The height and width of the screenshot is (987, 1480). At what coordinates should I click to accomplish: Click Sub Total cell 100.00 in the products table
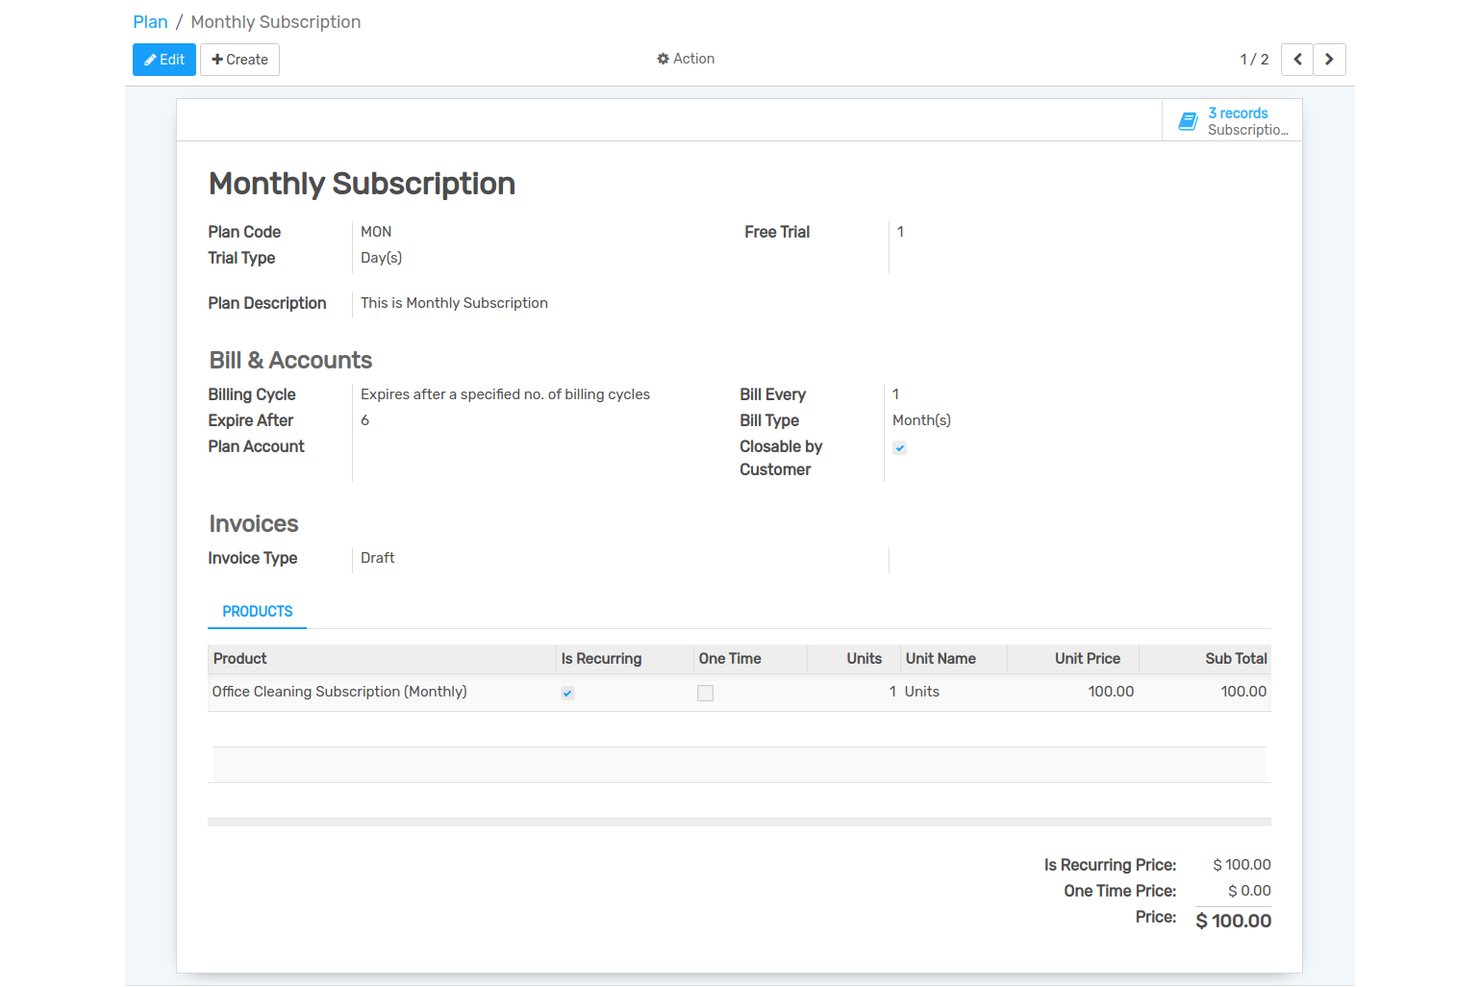click(x=1243, y=692)
